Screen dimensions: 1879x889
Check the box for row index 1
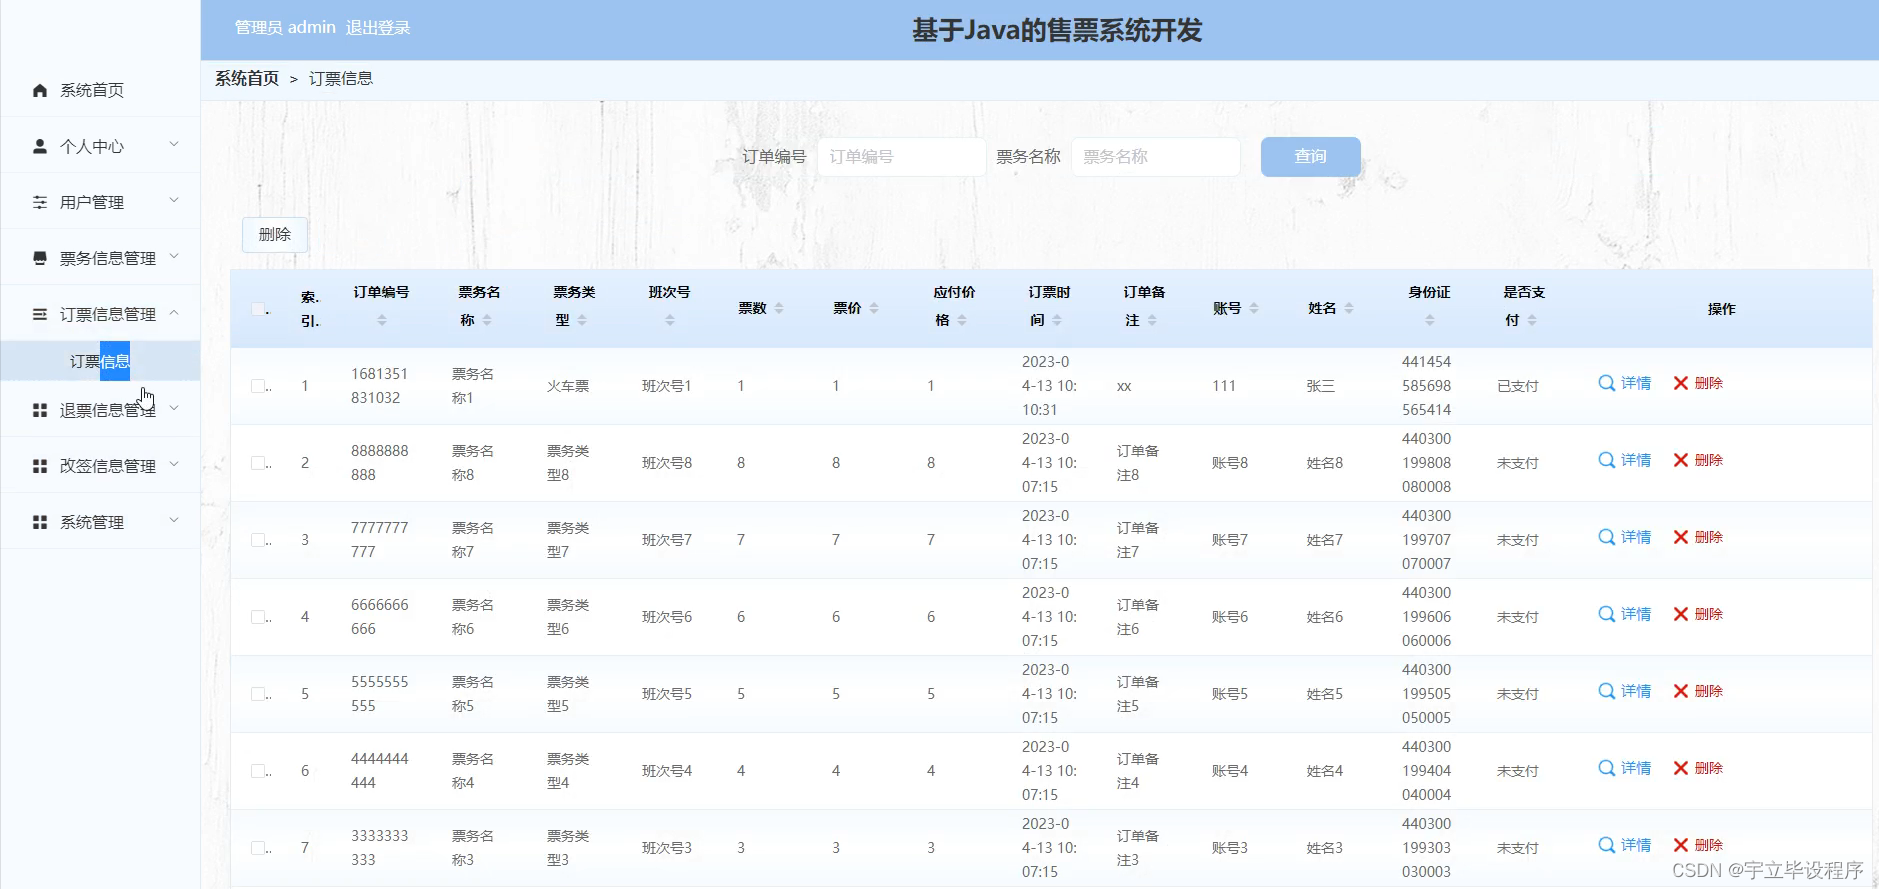tap(258, 386)
